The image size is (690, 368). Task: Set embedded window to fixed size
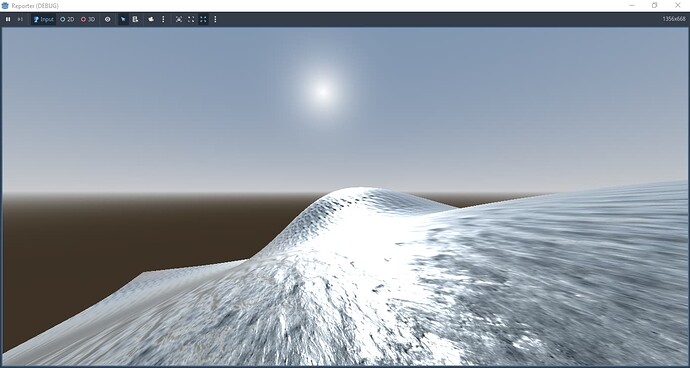click(179, 19)
